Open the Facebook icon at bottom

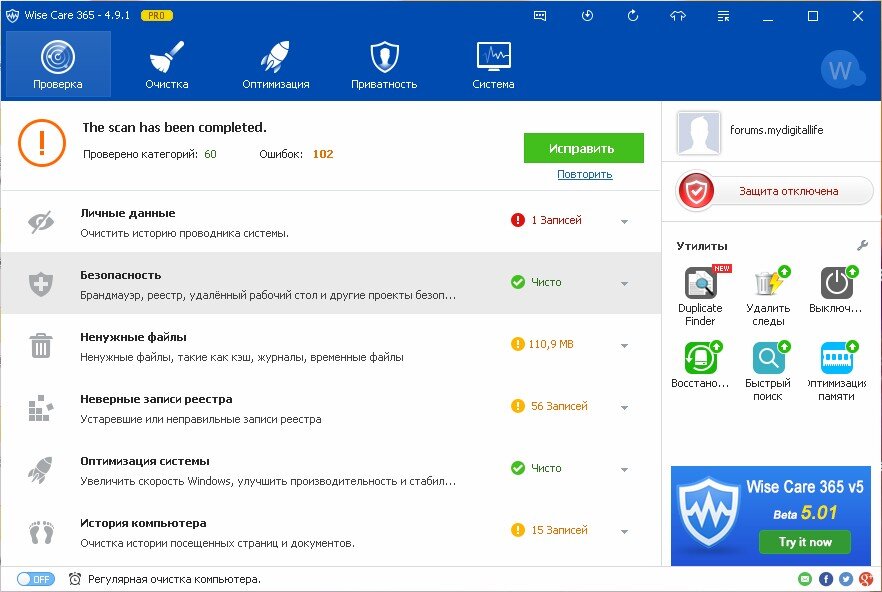coord(826,578)
